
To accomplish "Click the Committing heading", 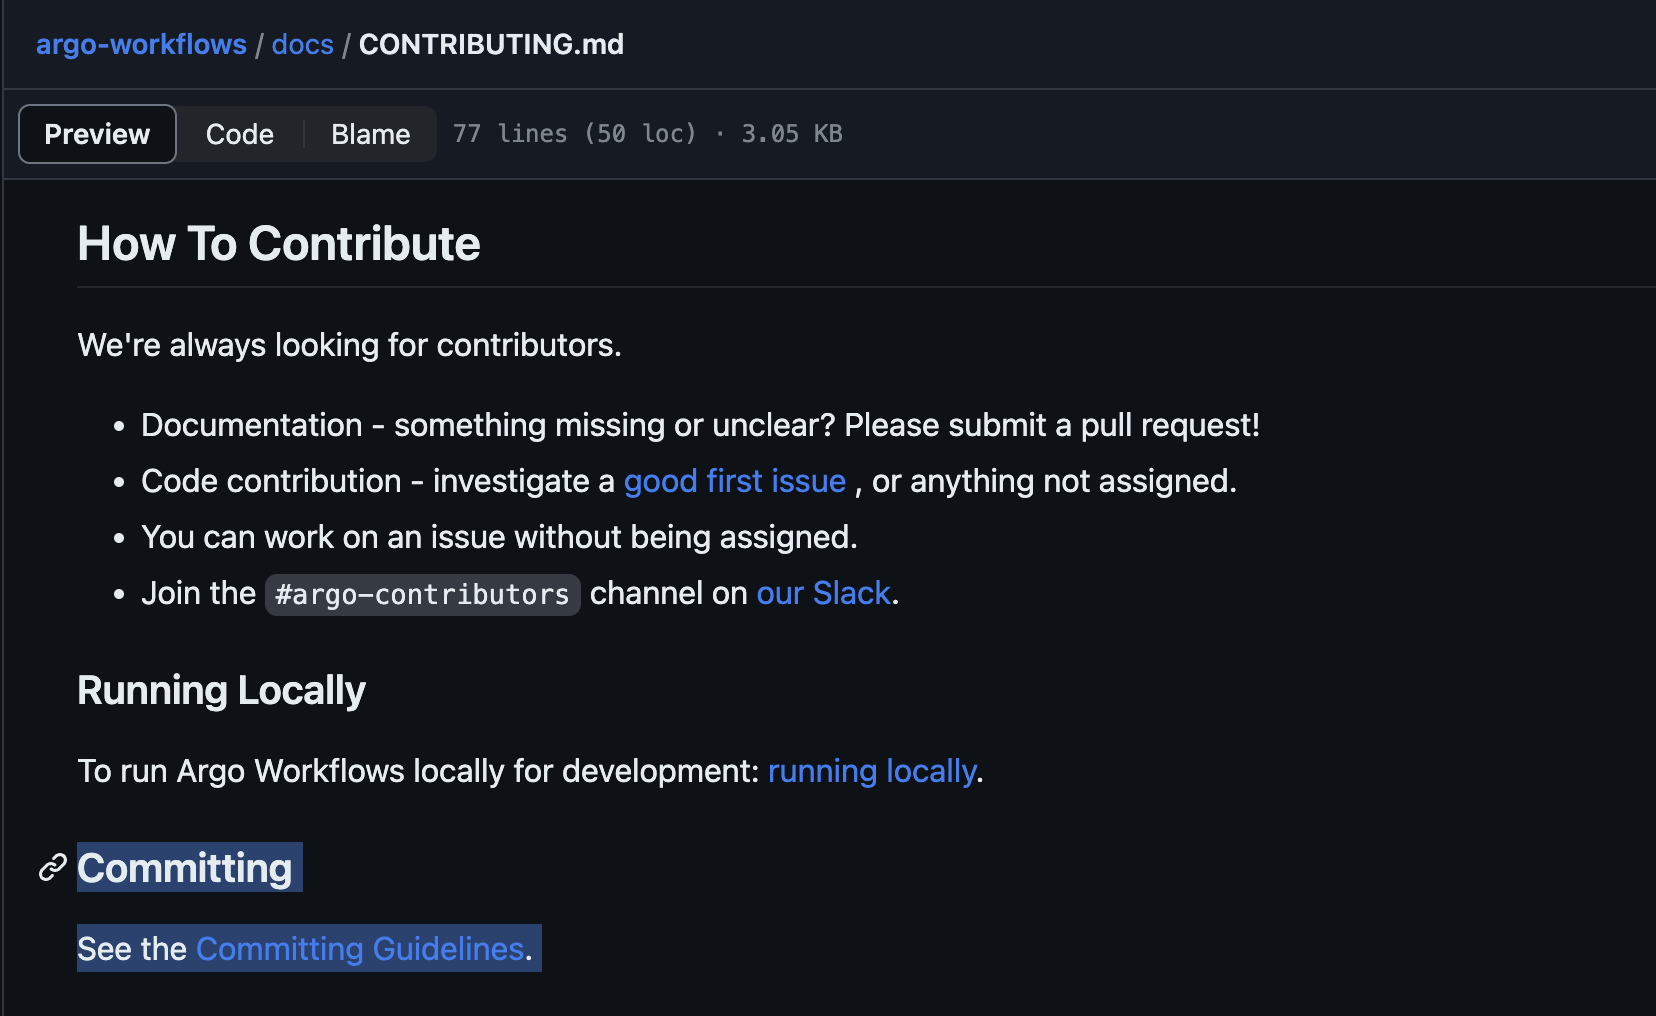I will click(185, 868).
